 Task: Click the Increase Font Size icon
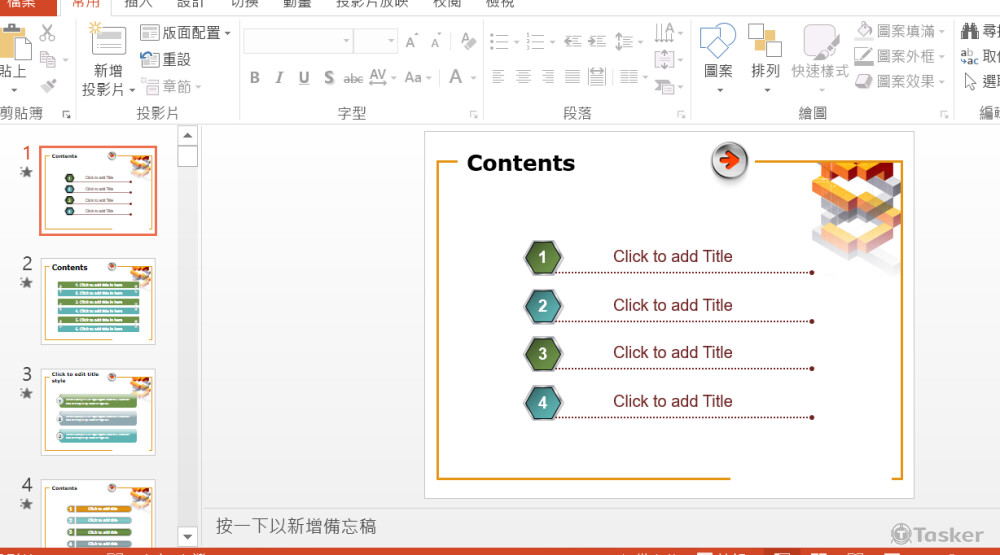[412, 41]
